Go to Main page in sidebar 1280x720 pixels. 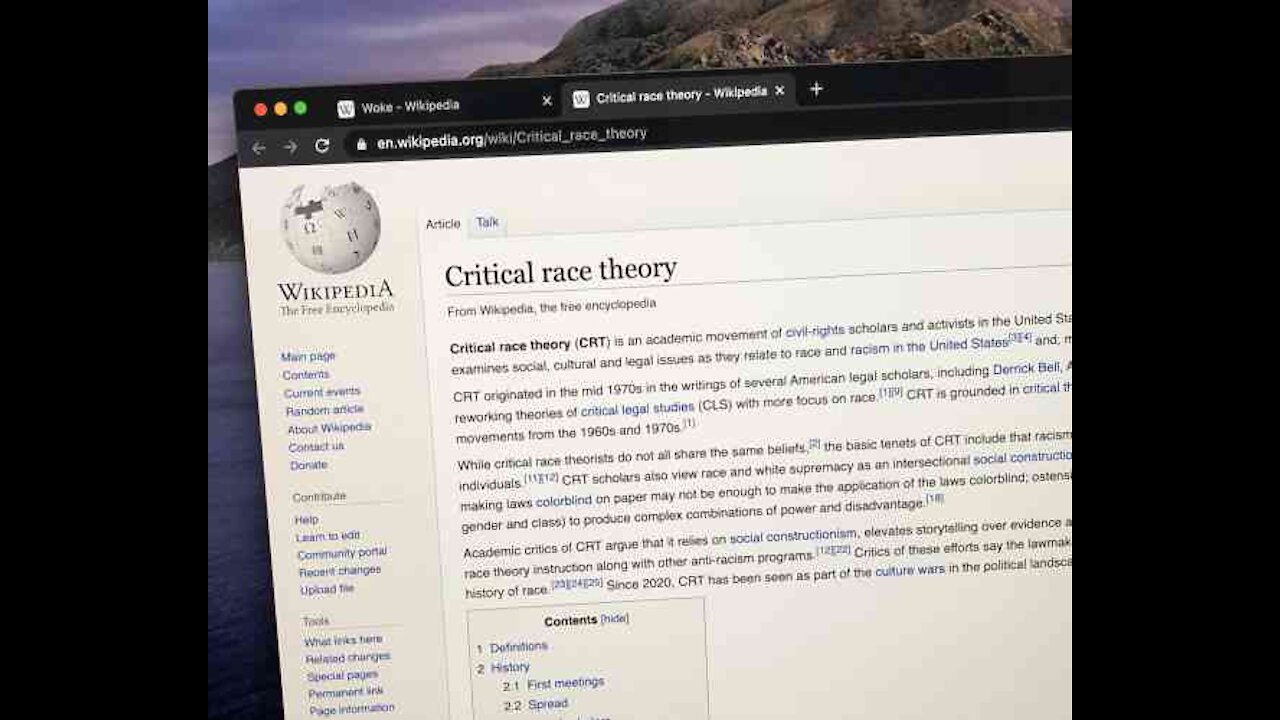pyautogui.click(x=308, y=356)
